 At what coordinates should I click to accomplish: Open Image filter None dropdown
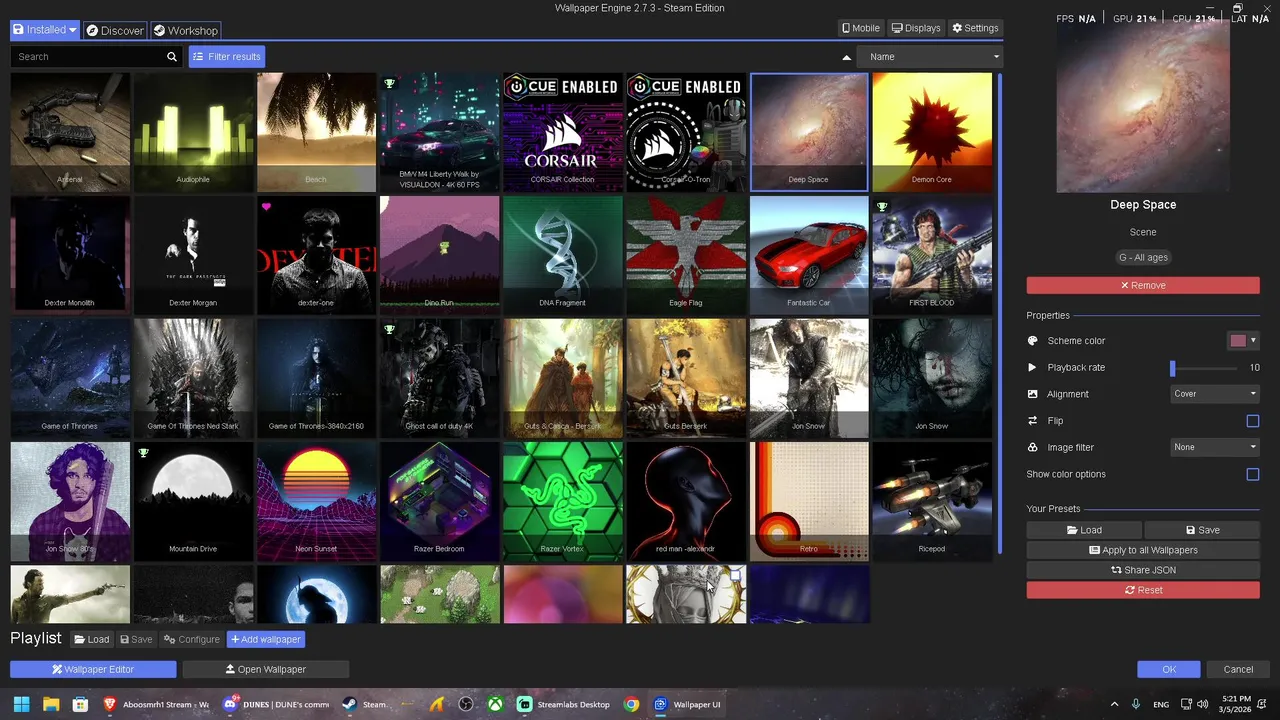(1215, 447)
